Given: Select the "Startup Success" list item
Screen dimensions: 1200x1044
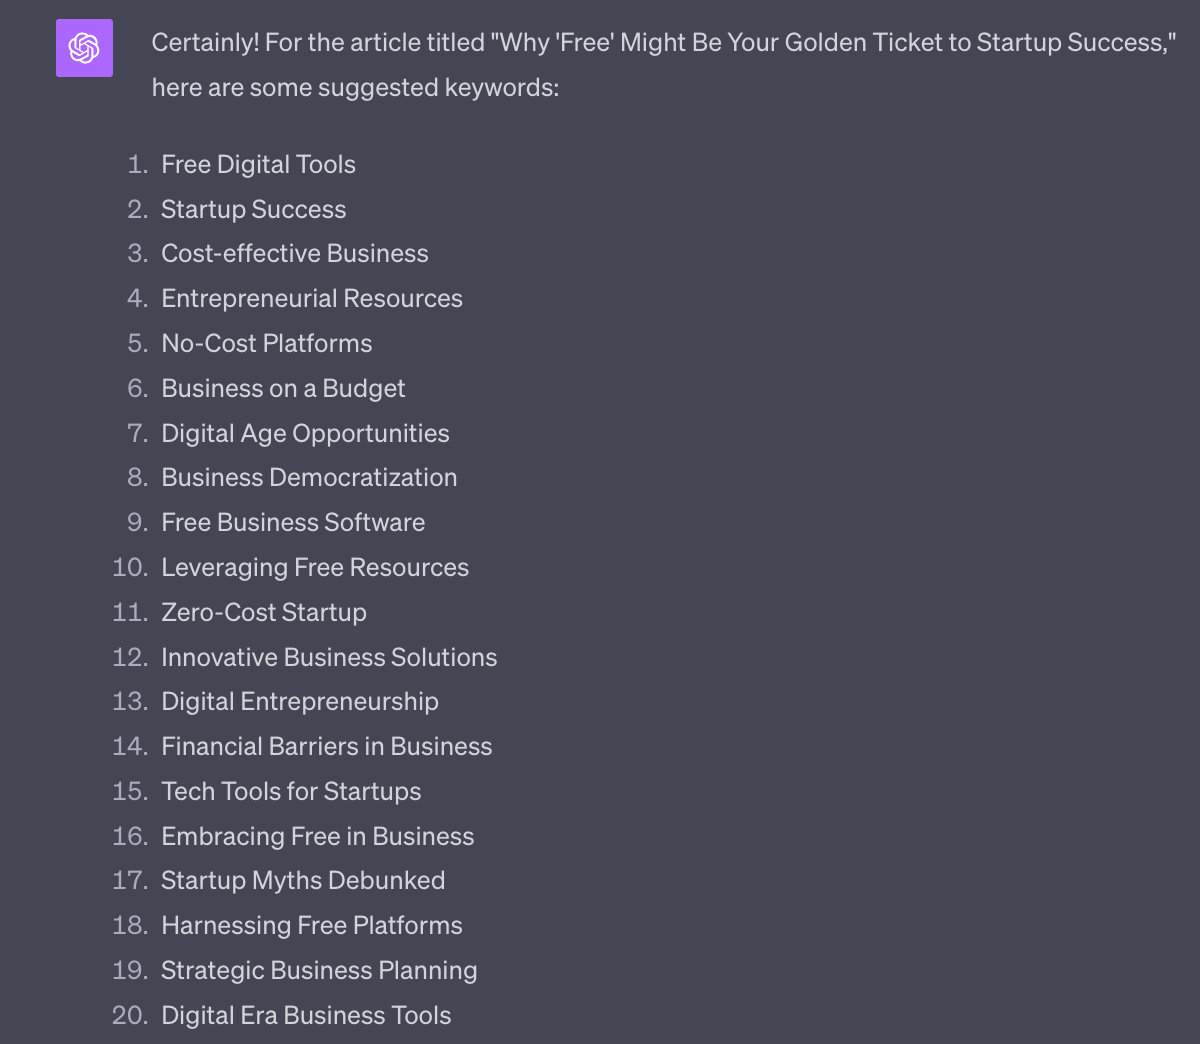Looking at the screenshot, I should click(x=253, y=209).
